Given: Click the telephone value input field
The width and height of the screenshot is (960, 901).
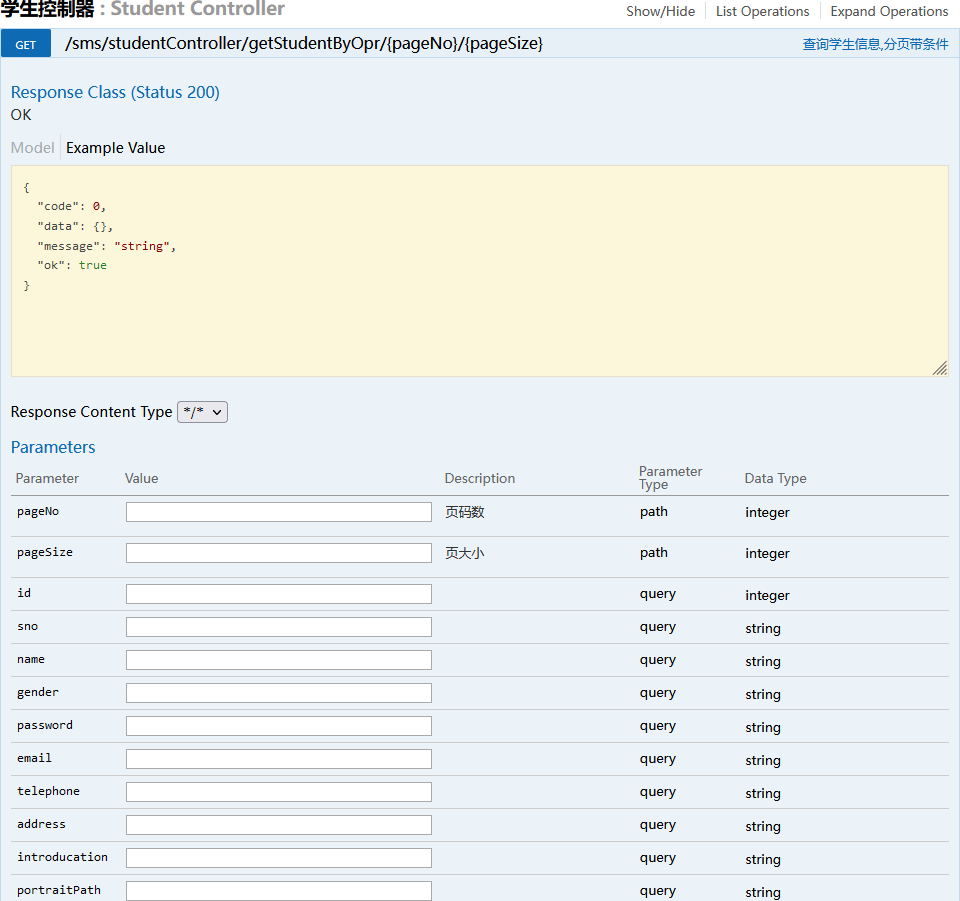Looking at the screenshot, I should 279,792.
